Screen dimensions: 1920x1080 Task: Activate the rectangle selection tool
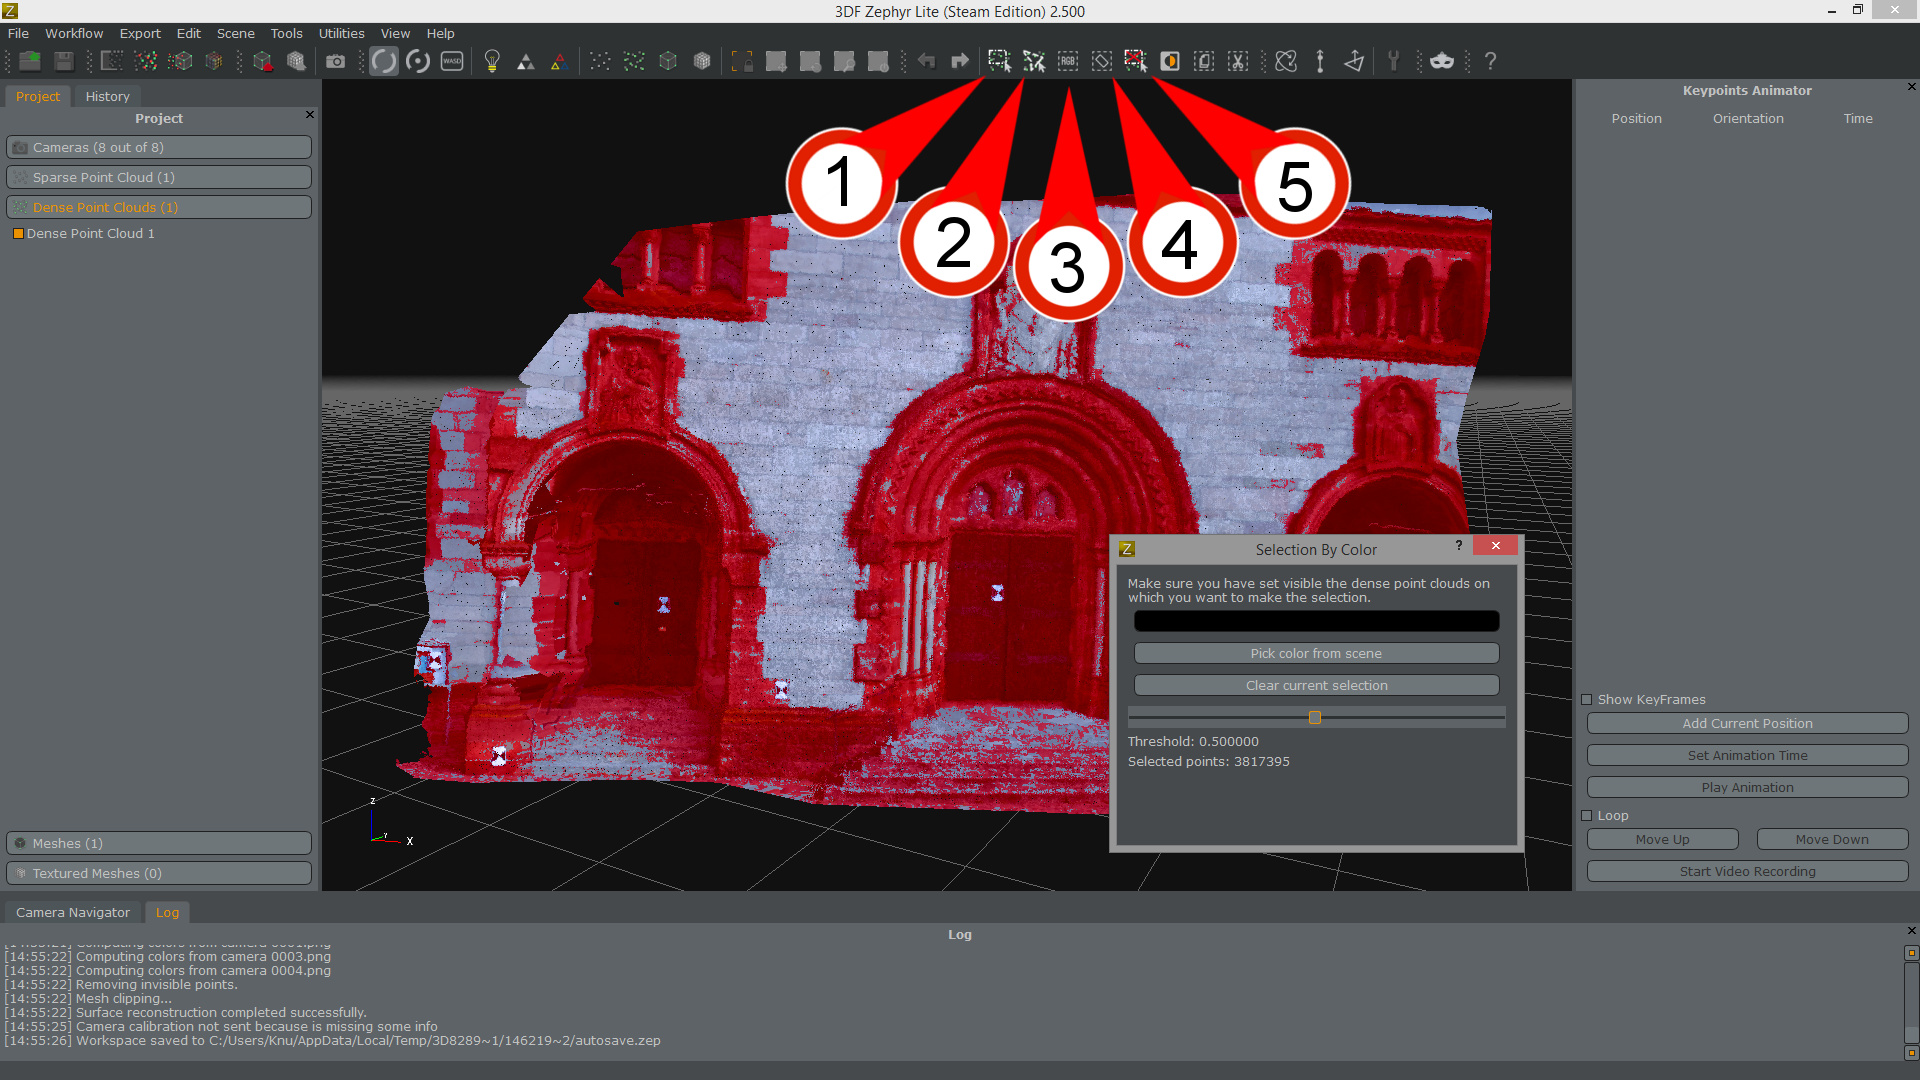[999, 61]
